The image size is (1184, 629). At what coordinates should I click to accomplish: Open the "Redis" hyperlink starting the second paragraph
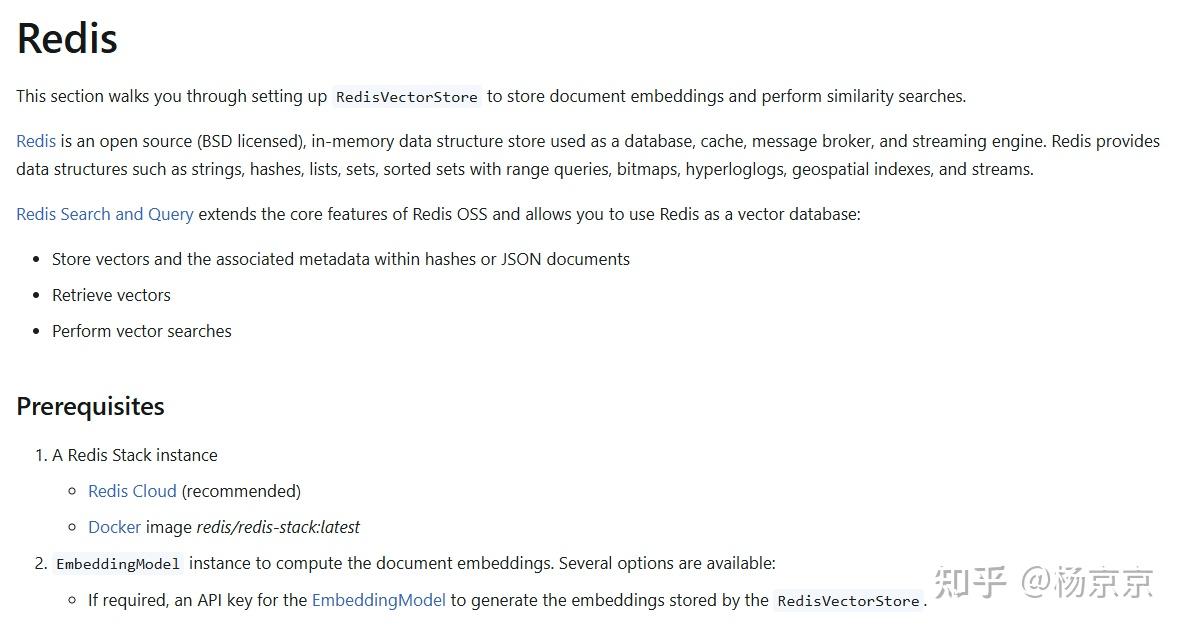[x=36, y=141]
